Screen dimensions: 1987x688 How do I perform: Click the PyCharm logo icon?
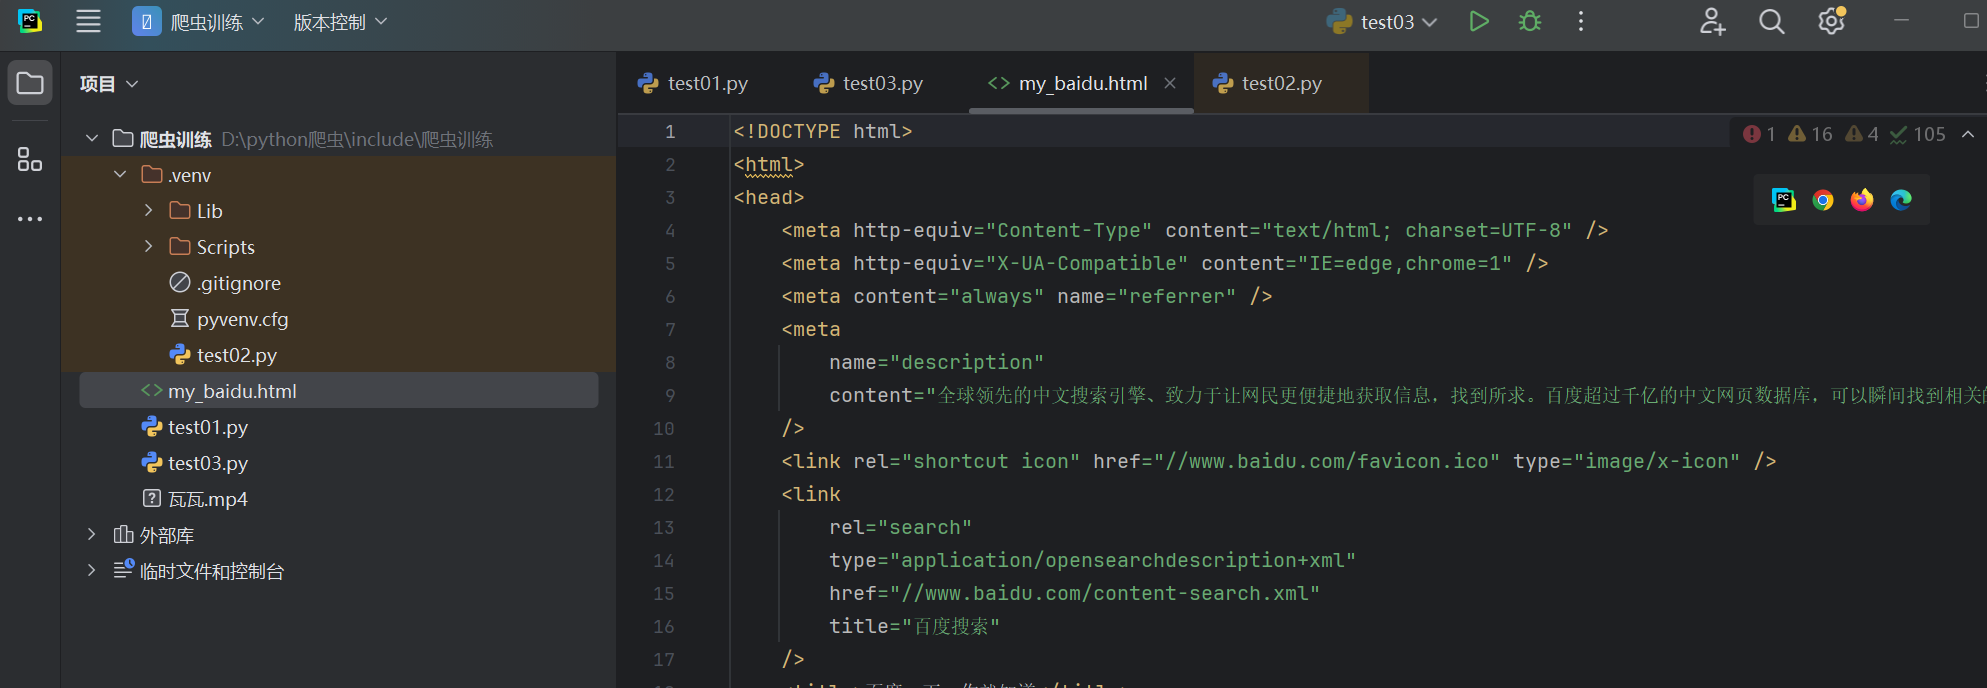30,21
